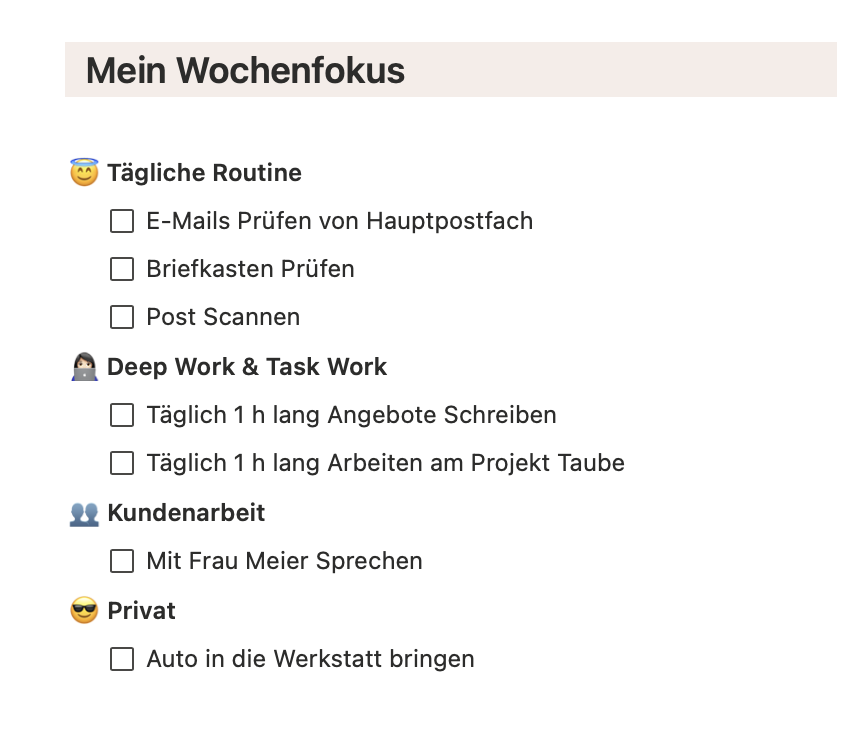Viewport: 858px width, 738px height.
Task: Click the Mit Frau Meier Sprechen label
Action: pos(284,561)
